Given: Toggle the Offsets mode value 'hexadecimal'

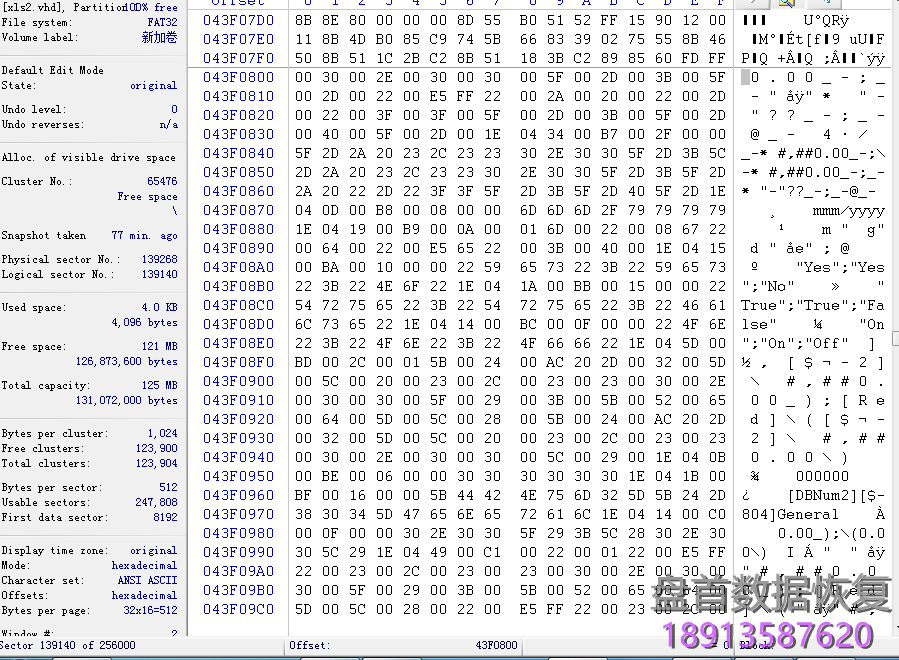Looking at the screenshot, I should [144, 595].
